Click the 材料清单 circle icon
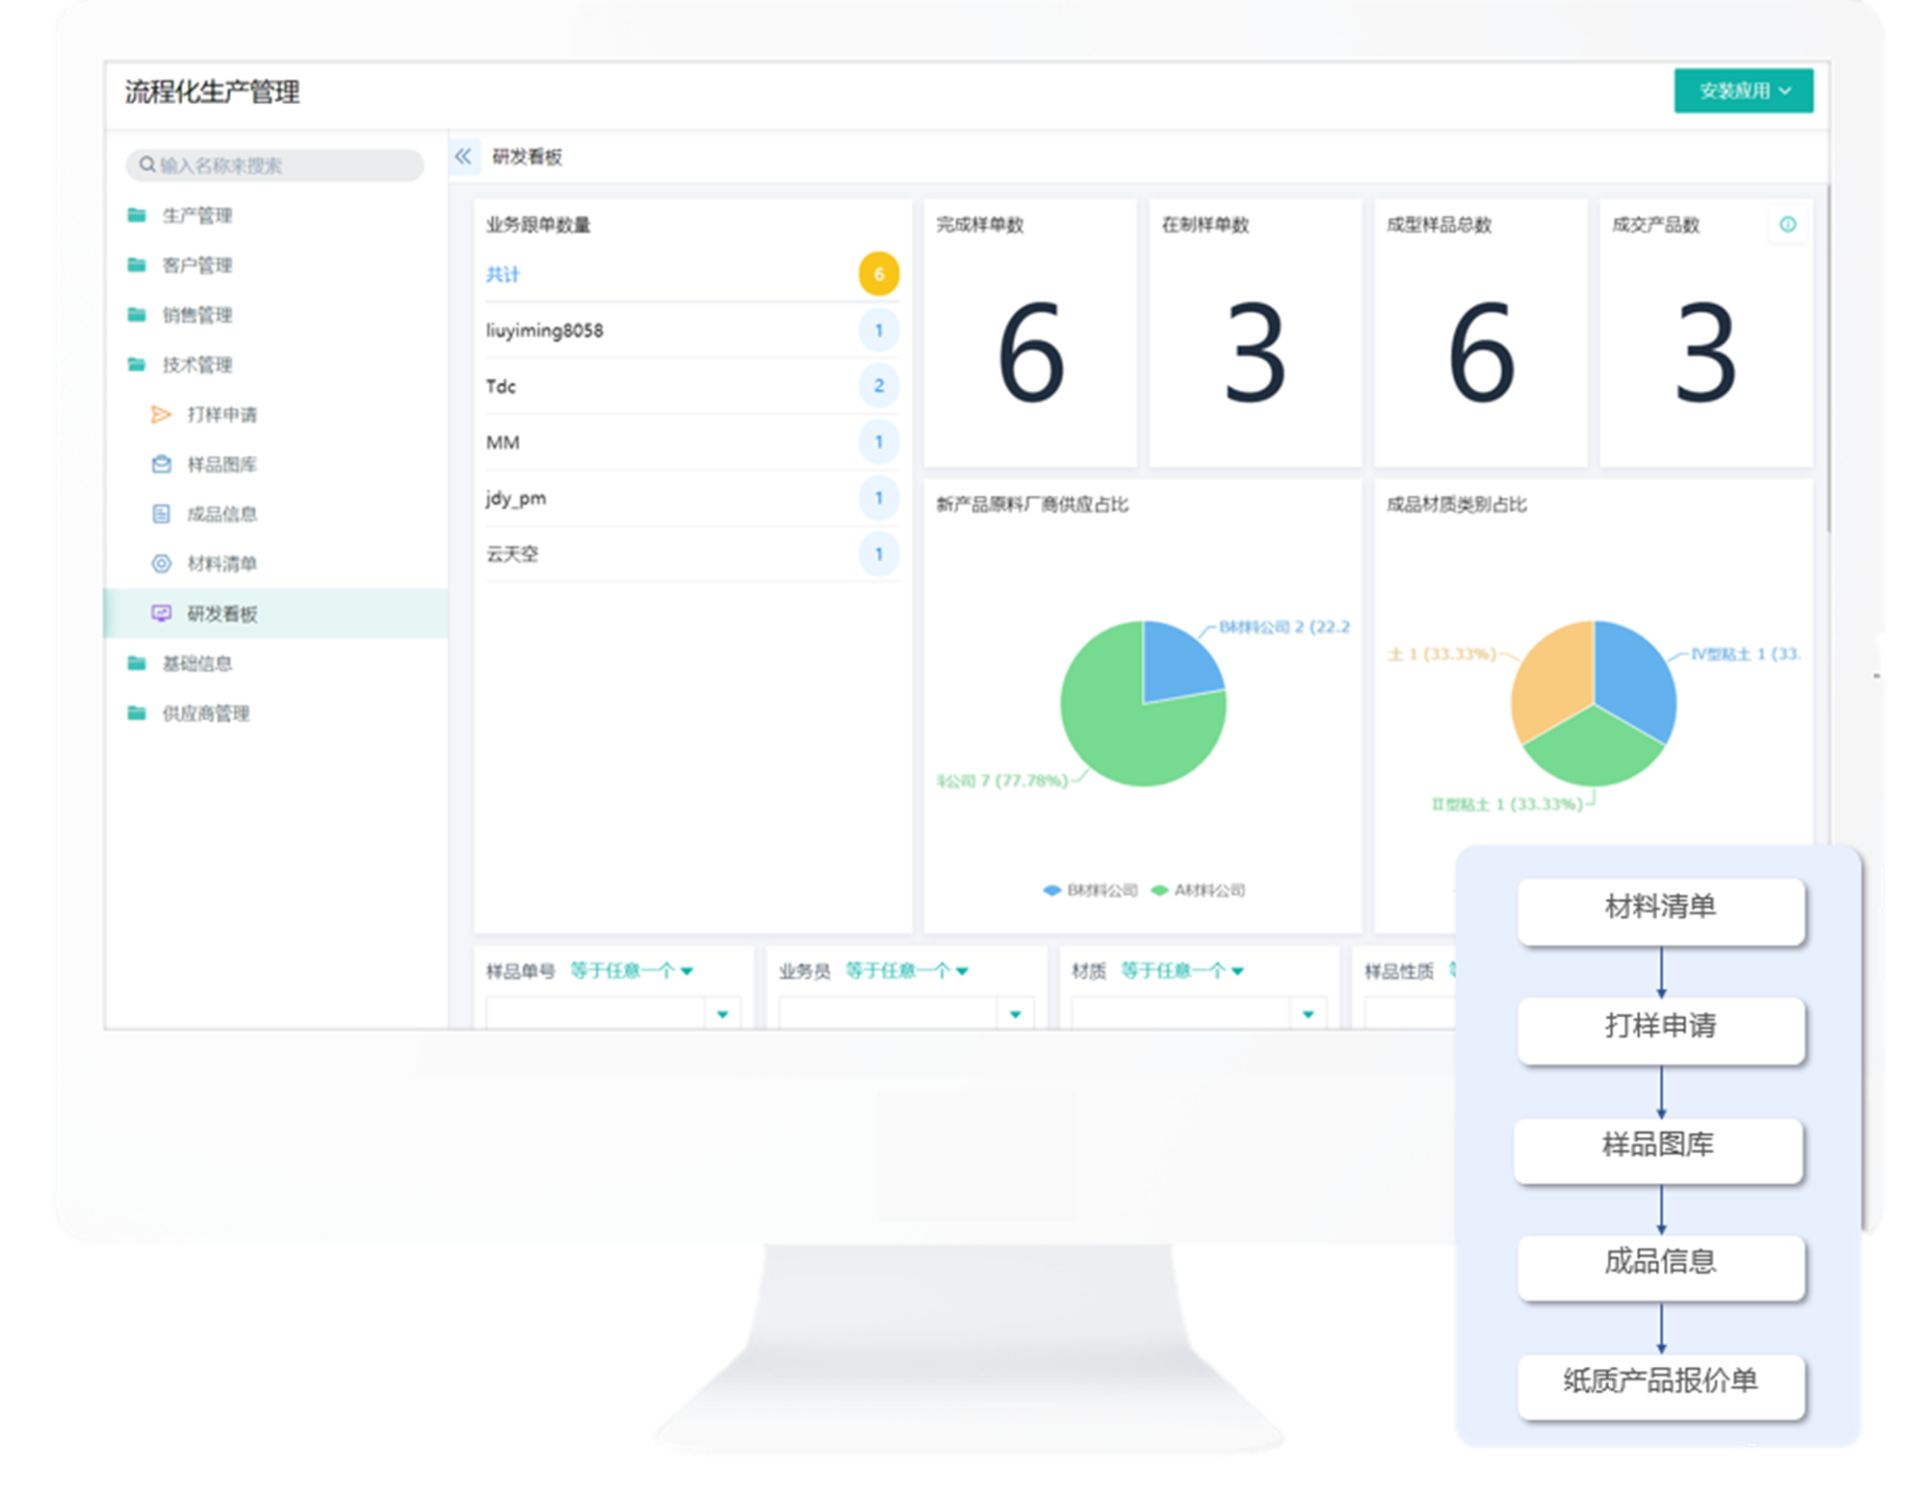 point(160,564)
